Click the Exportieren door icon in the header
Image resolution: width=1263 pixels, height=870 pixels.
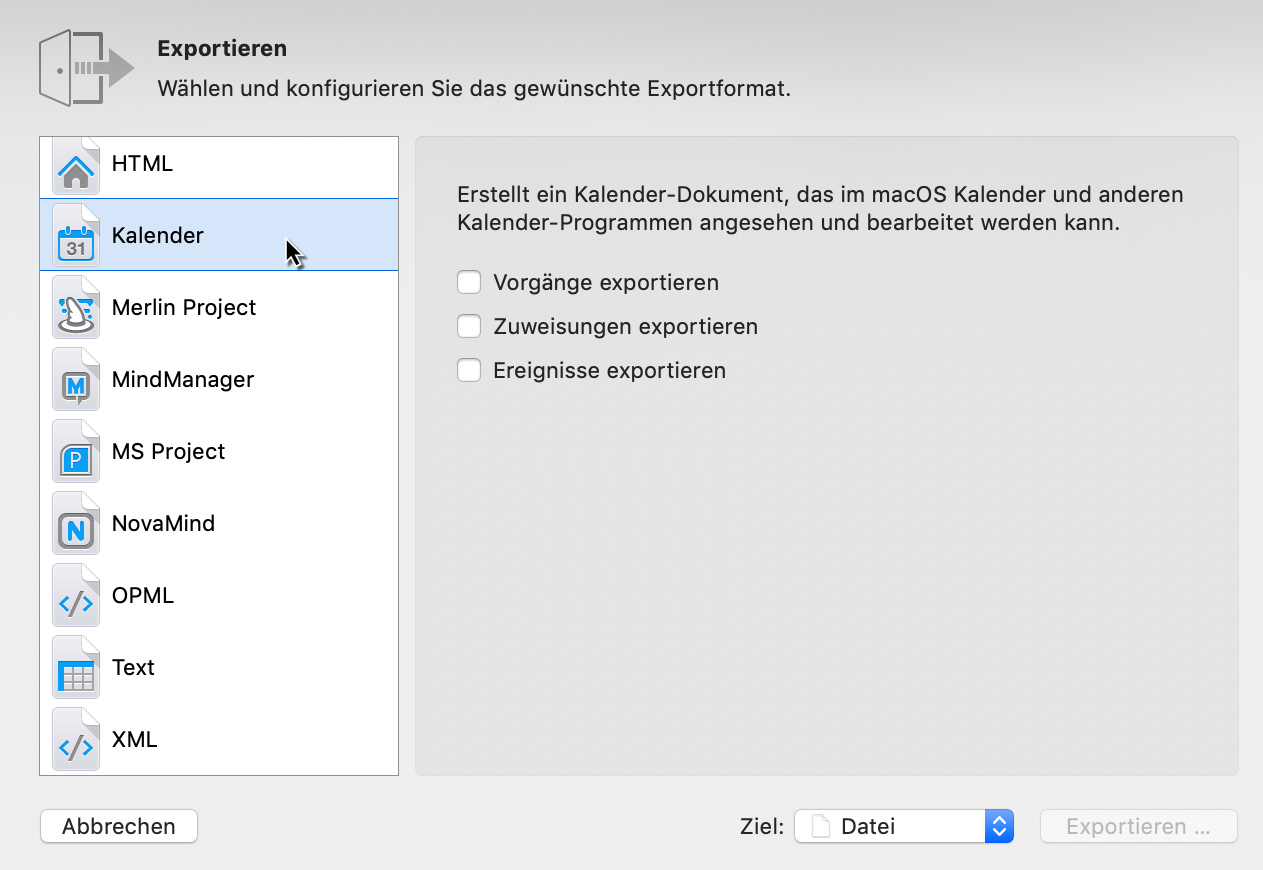[x=85, y=67]
